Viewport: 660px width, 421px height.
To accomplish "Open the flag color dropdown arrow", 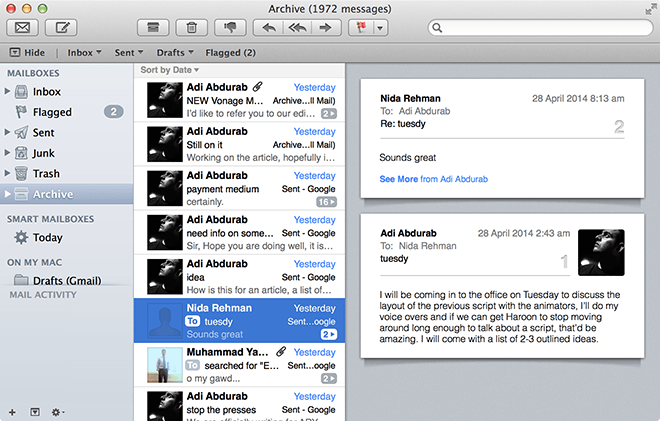I will point(381,27).
